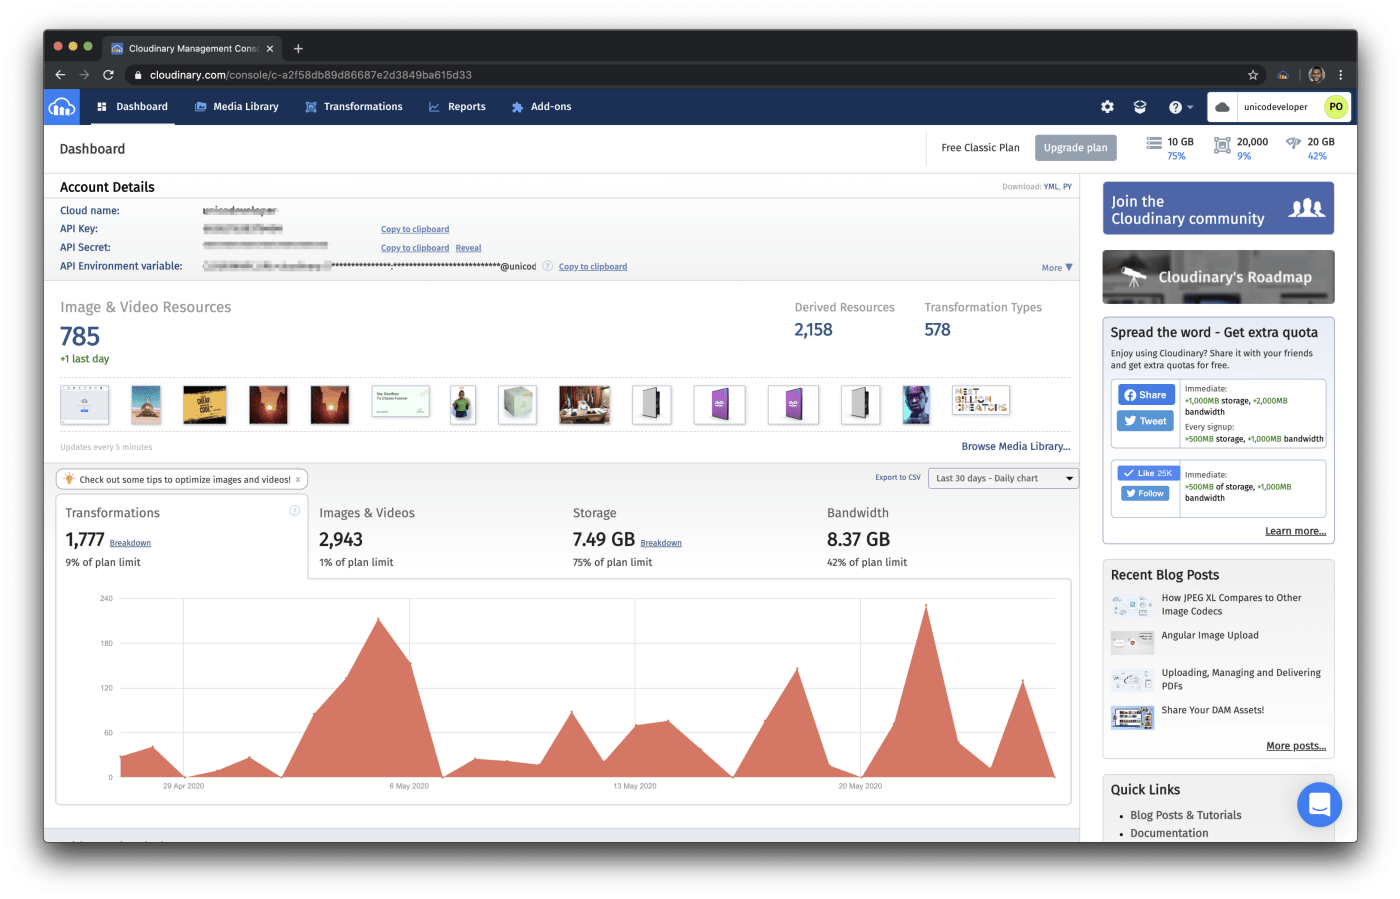The width and height of the screenshot is (1400, 899).
Task: Expand More account details
Action: pyautogui.click(x=1057, y=268)
